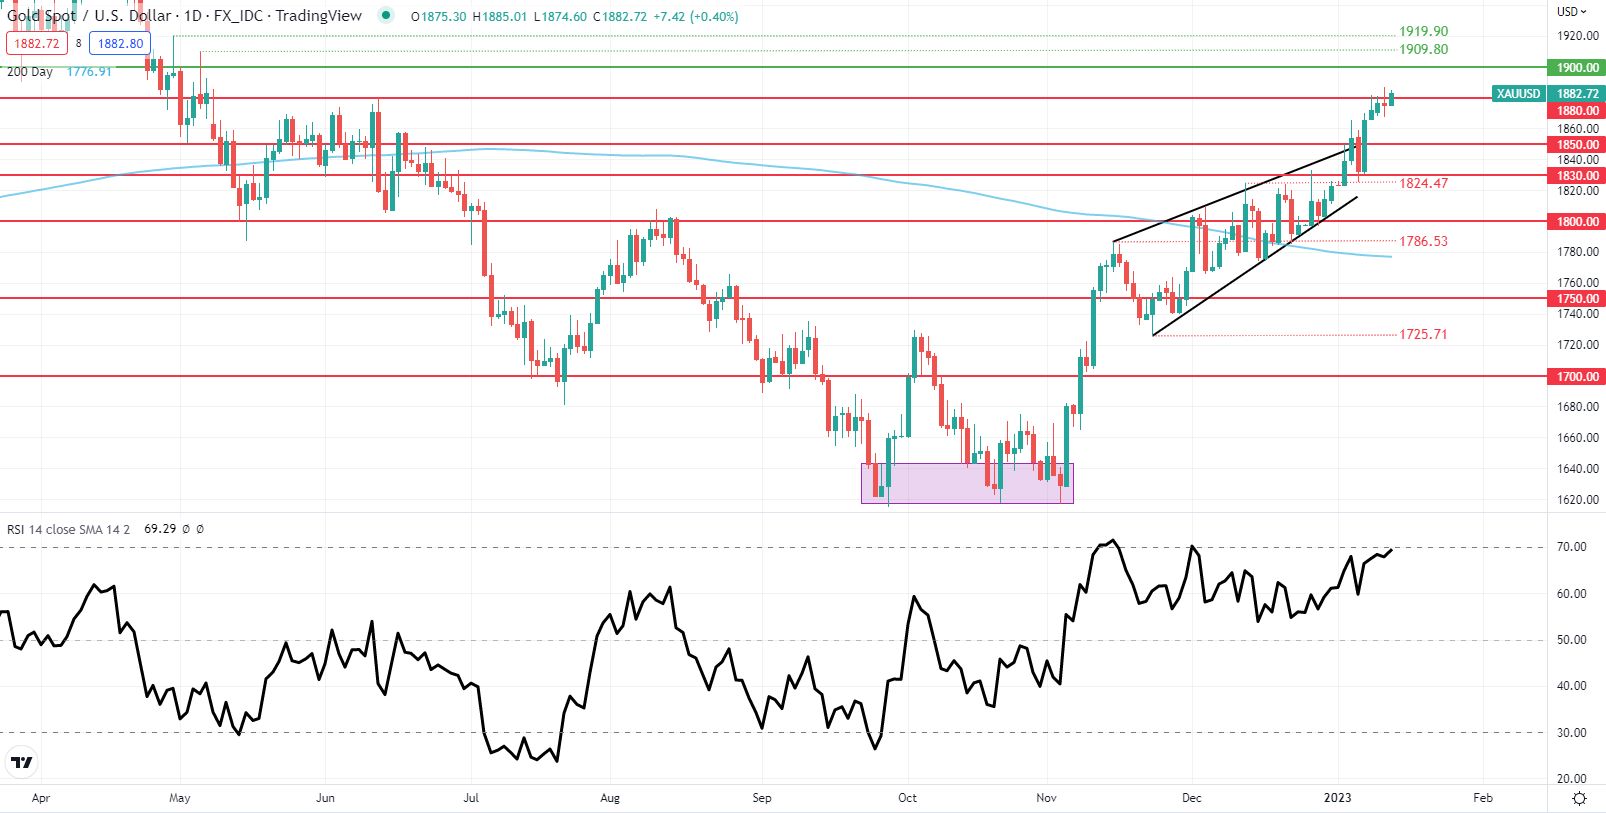The image size is (1606, 813).
Task: Click the open price O1875.30
Action: pyautogui.click(x=439, y=17)
